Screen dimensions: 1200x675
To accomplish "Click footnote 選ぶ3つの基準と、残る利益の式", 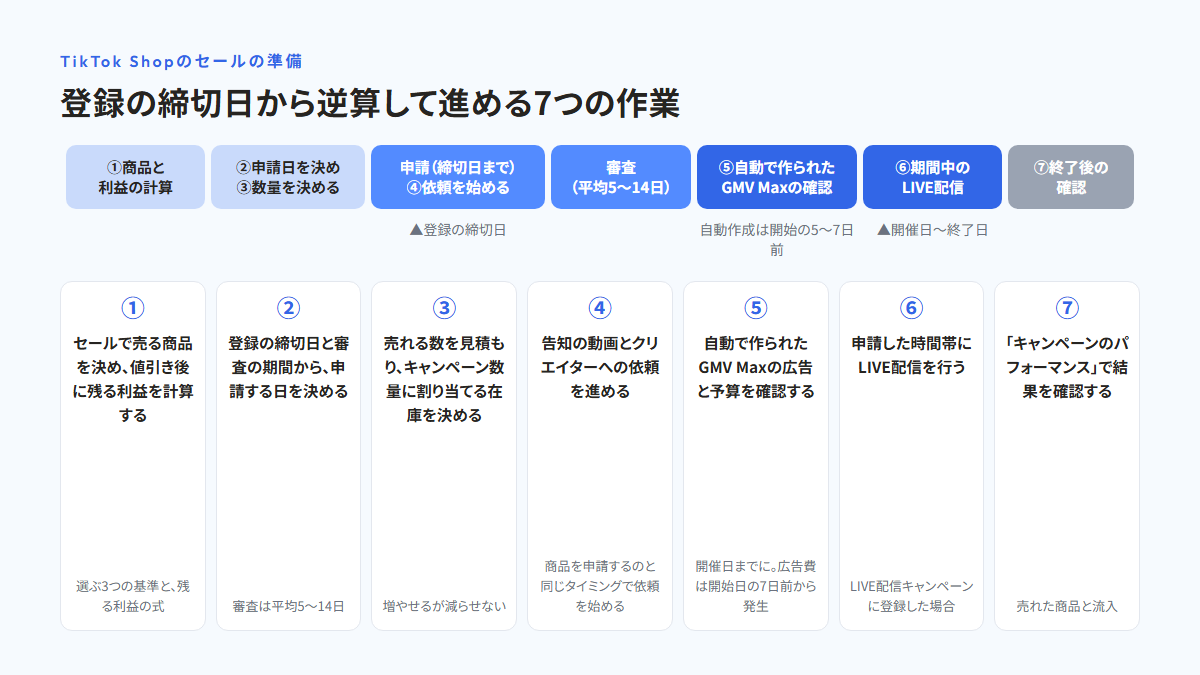I will point(133,596).
